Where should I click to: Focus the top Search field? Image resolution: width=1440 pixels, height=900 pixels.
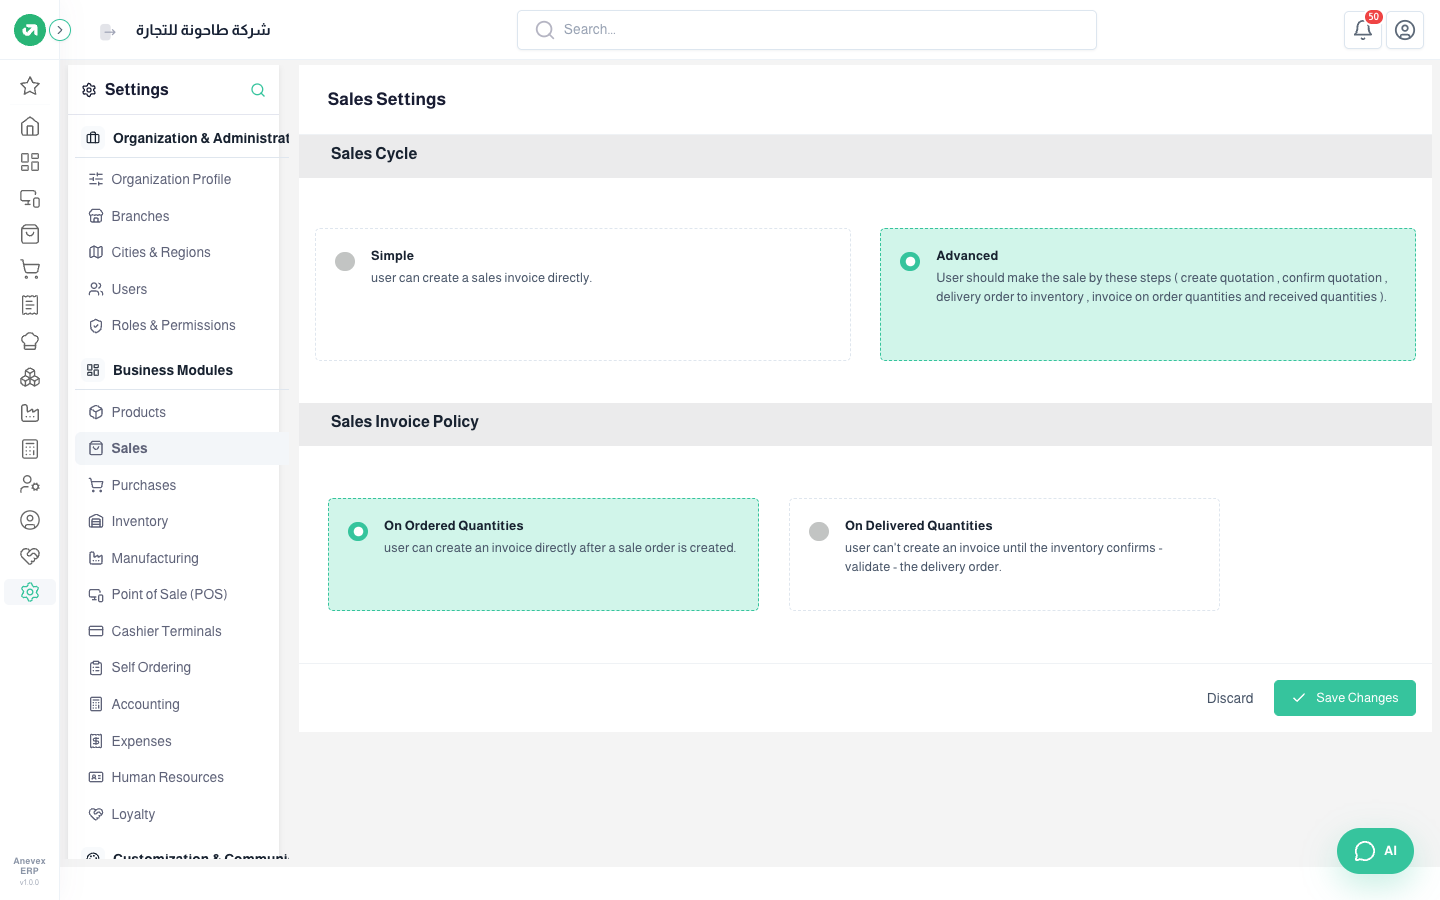coord(806,30)
